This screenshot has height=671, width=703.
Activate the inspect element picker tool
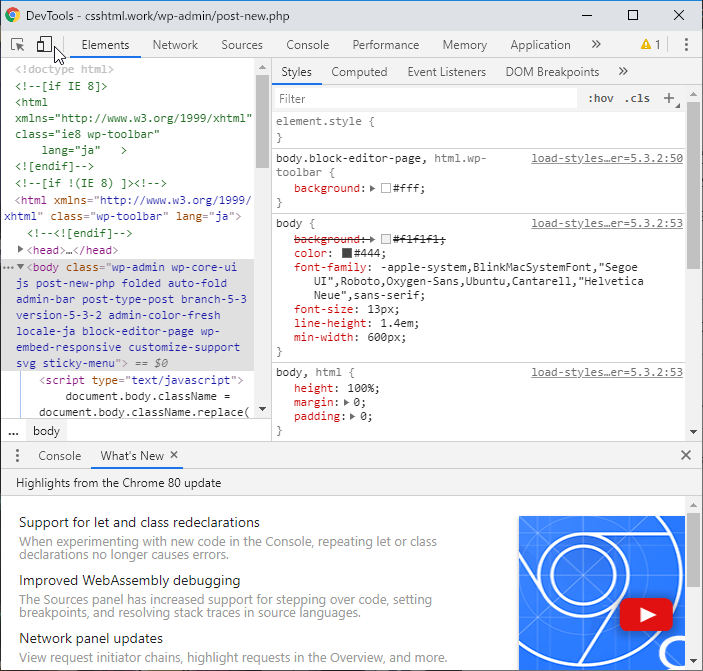click(18, 45)
